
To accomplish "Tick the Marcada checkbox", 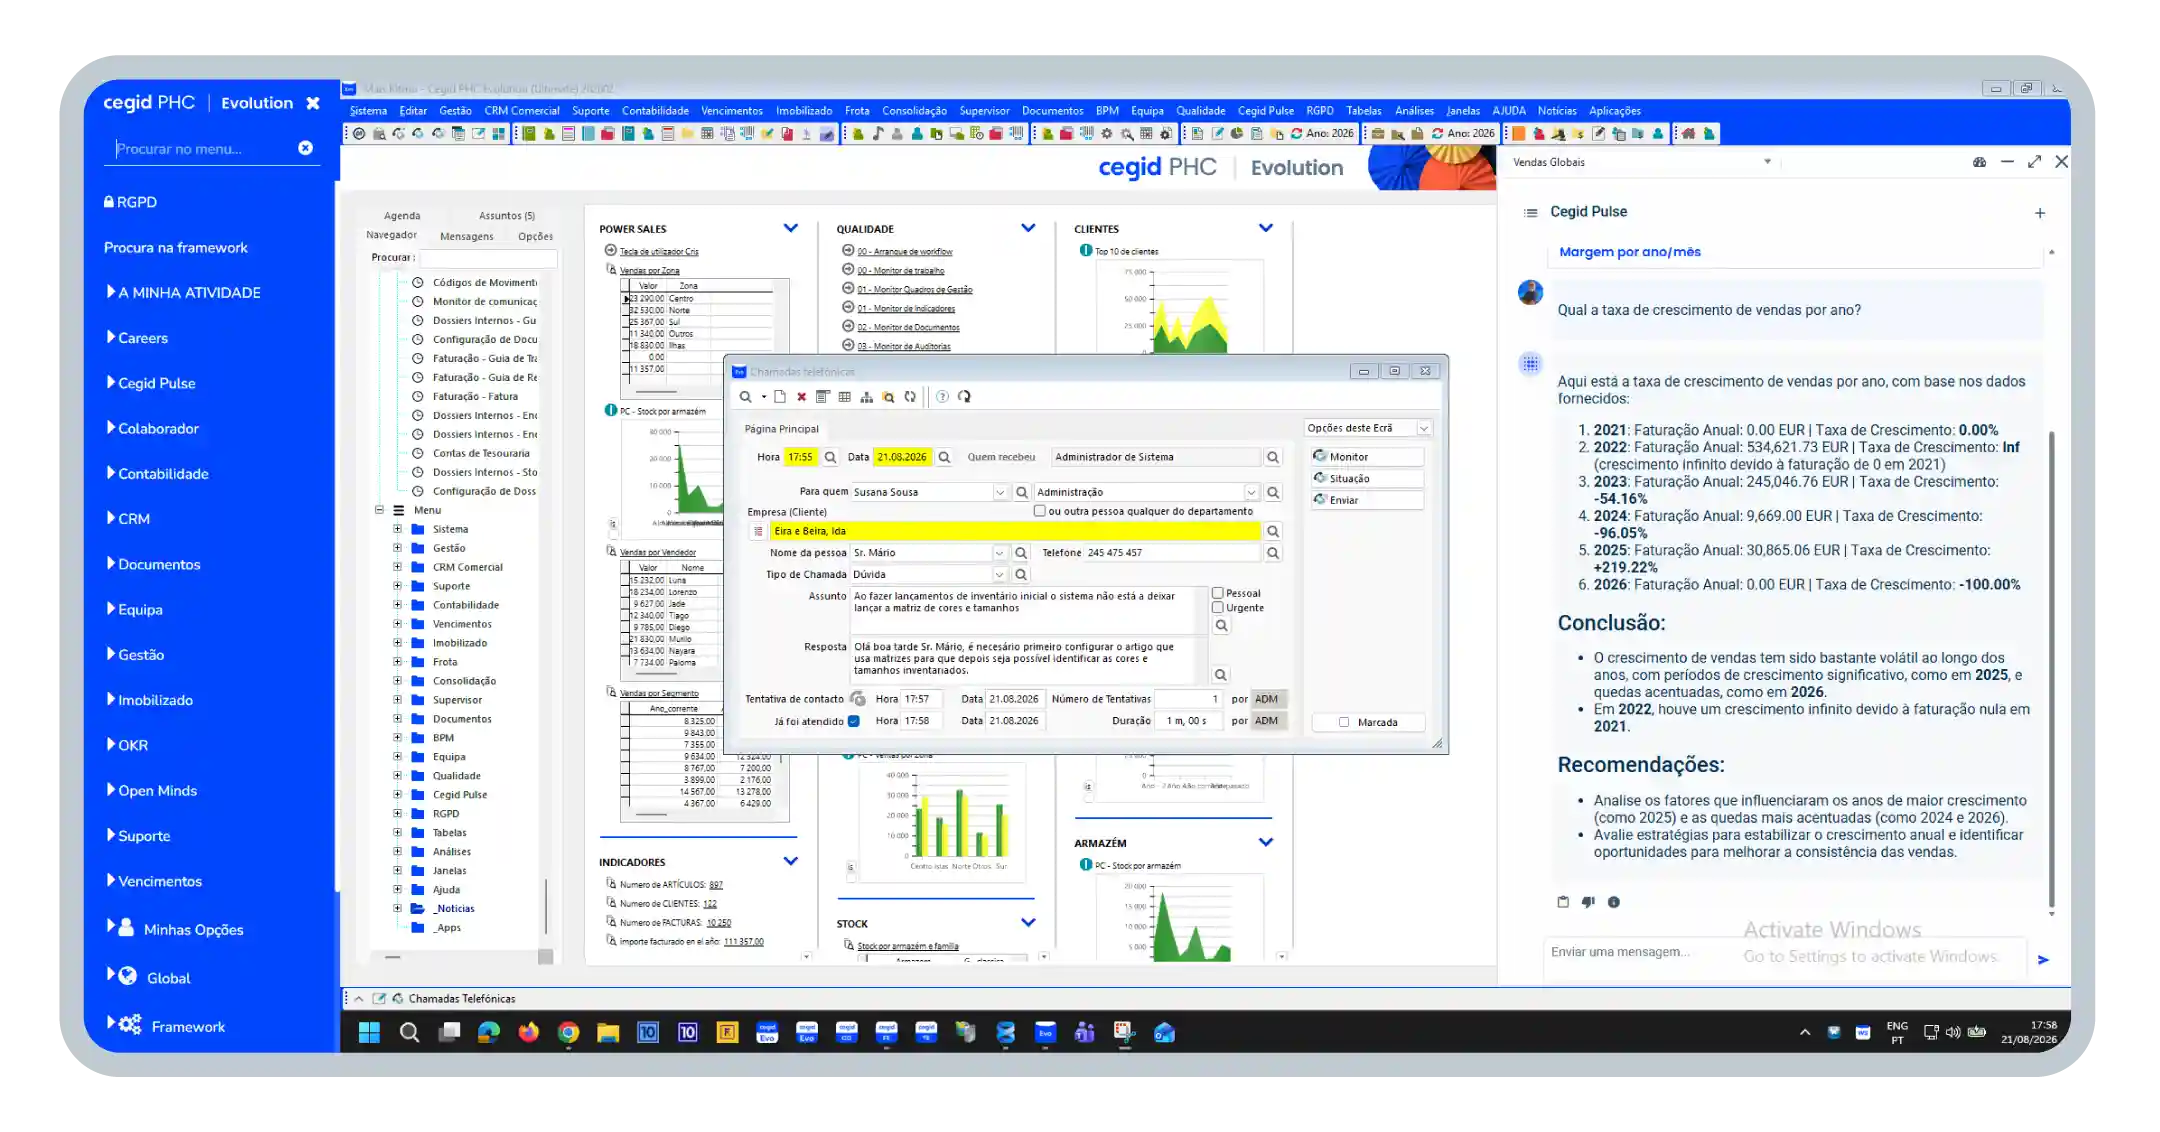I will coord(1344,722).
